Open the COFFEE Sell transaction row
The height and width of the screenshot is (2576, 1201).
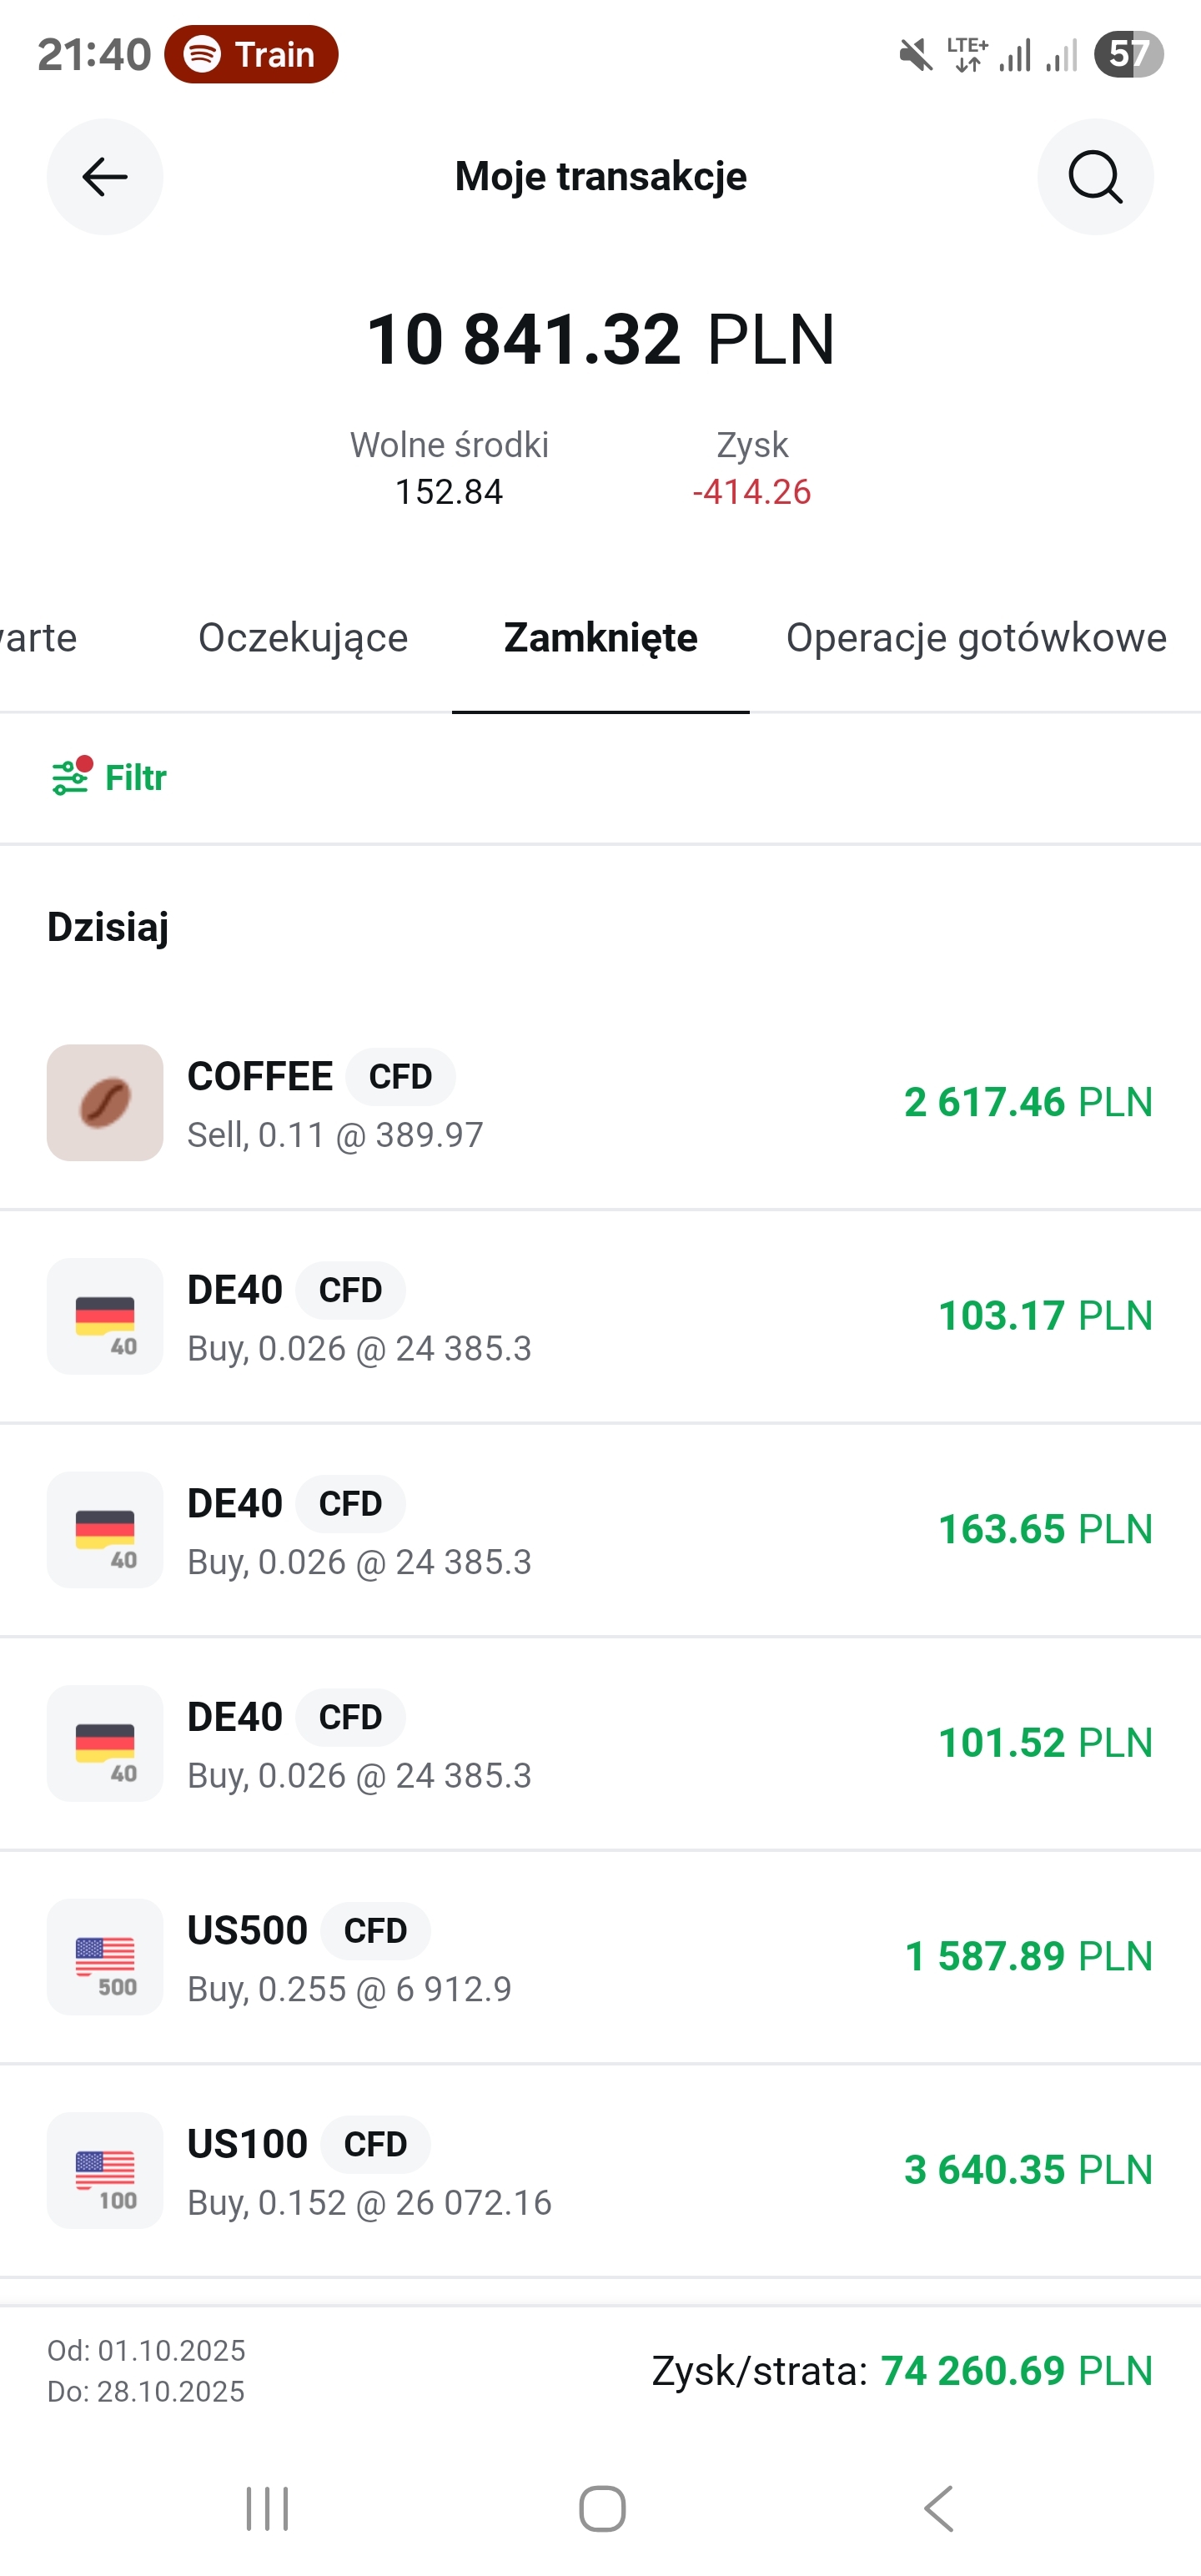(600, 1103)
